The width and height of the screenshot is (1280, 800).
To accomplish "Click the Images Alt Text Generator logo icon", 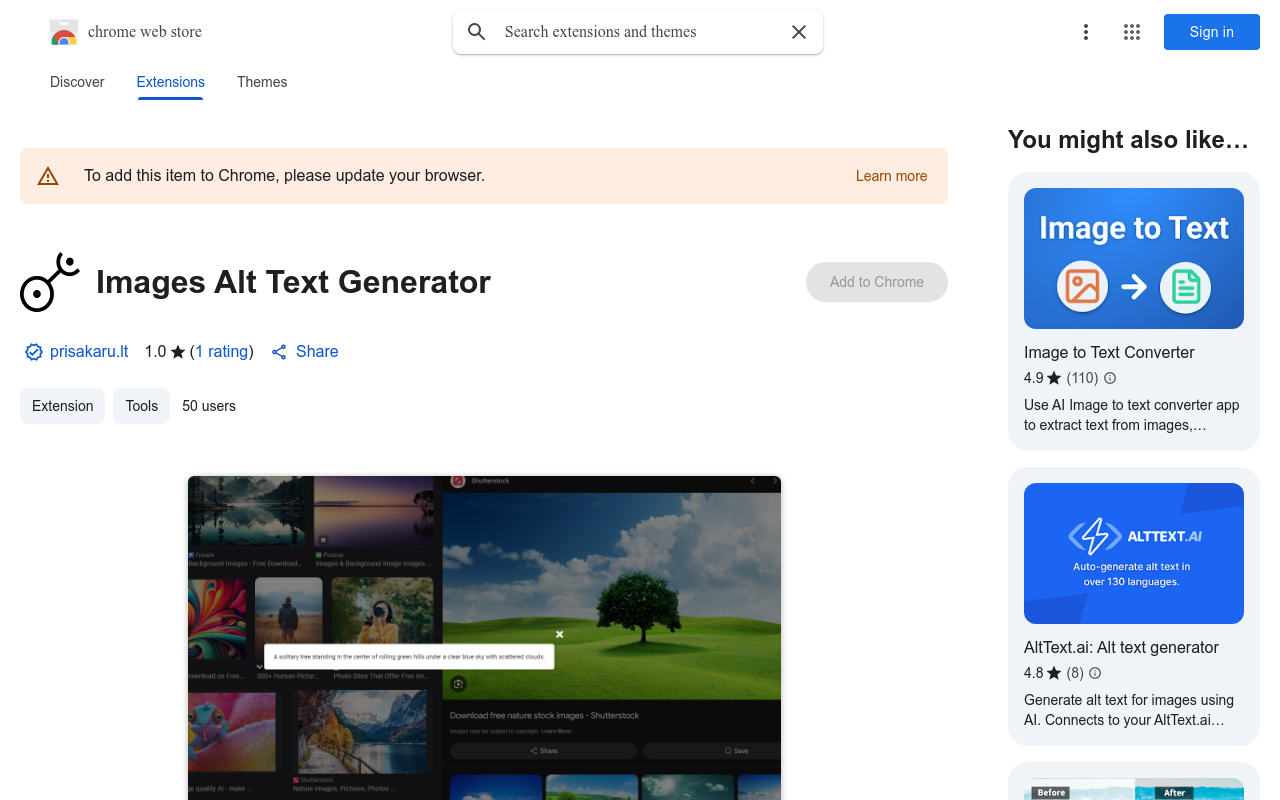I will click(50, 282).
